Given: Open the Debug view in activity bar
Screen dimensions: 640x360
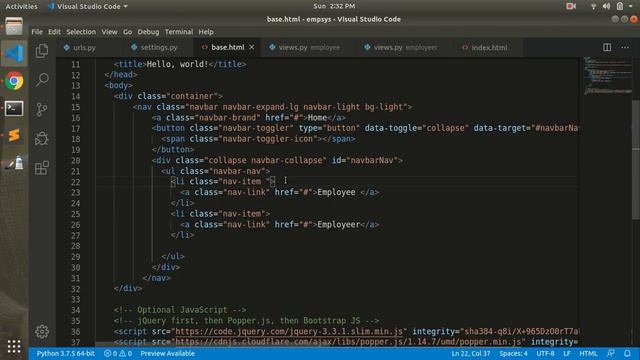Looking at the screenshot, I should click(x=42, y=139).
